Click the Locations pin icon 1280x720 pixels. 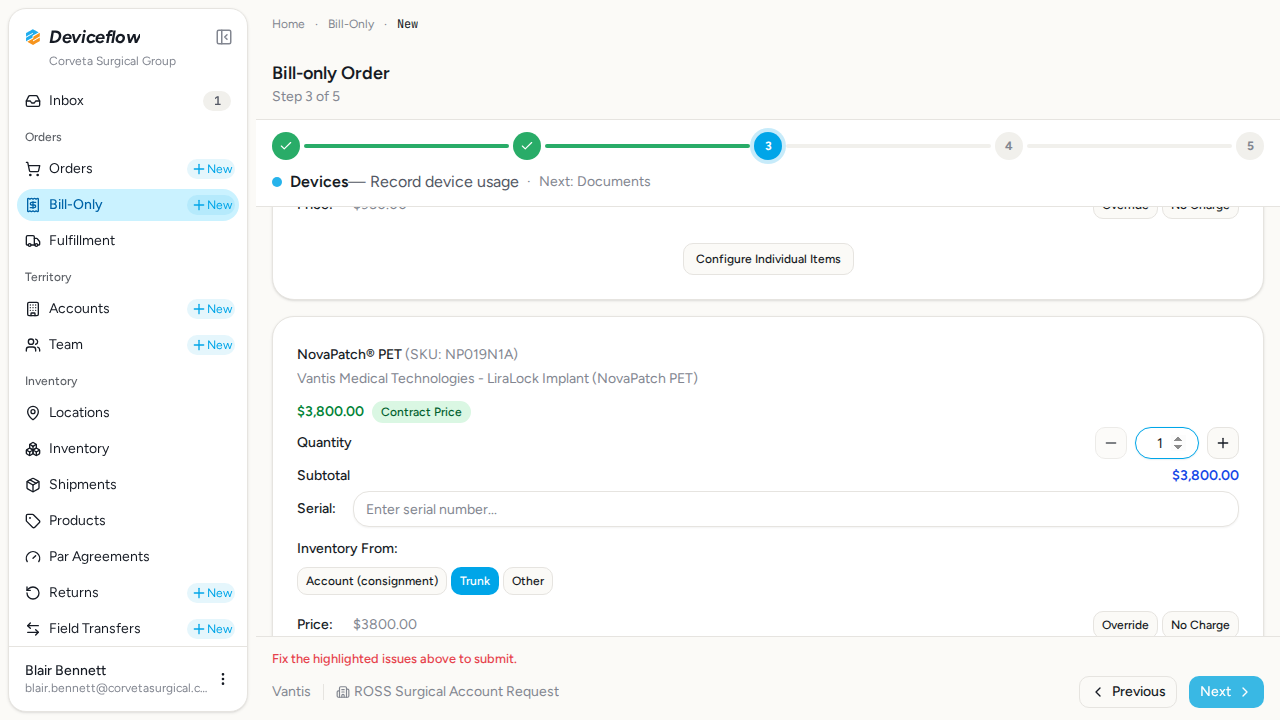click(x=33, y=413)
